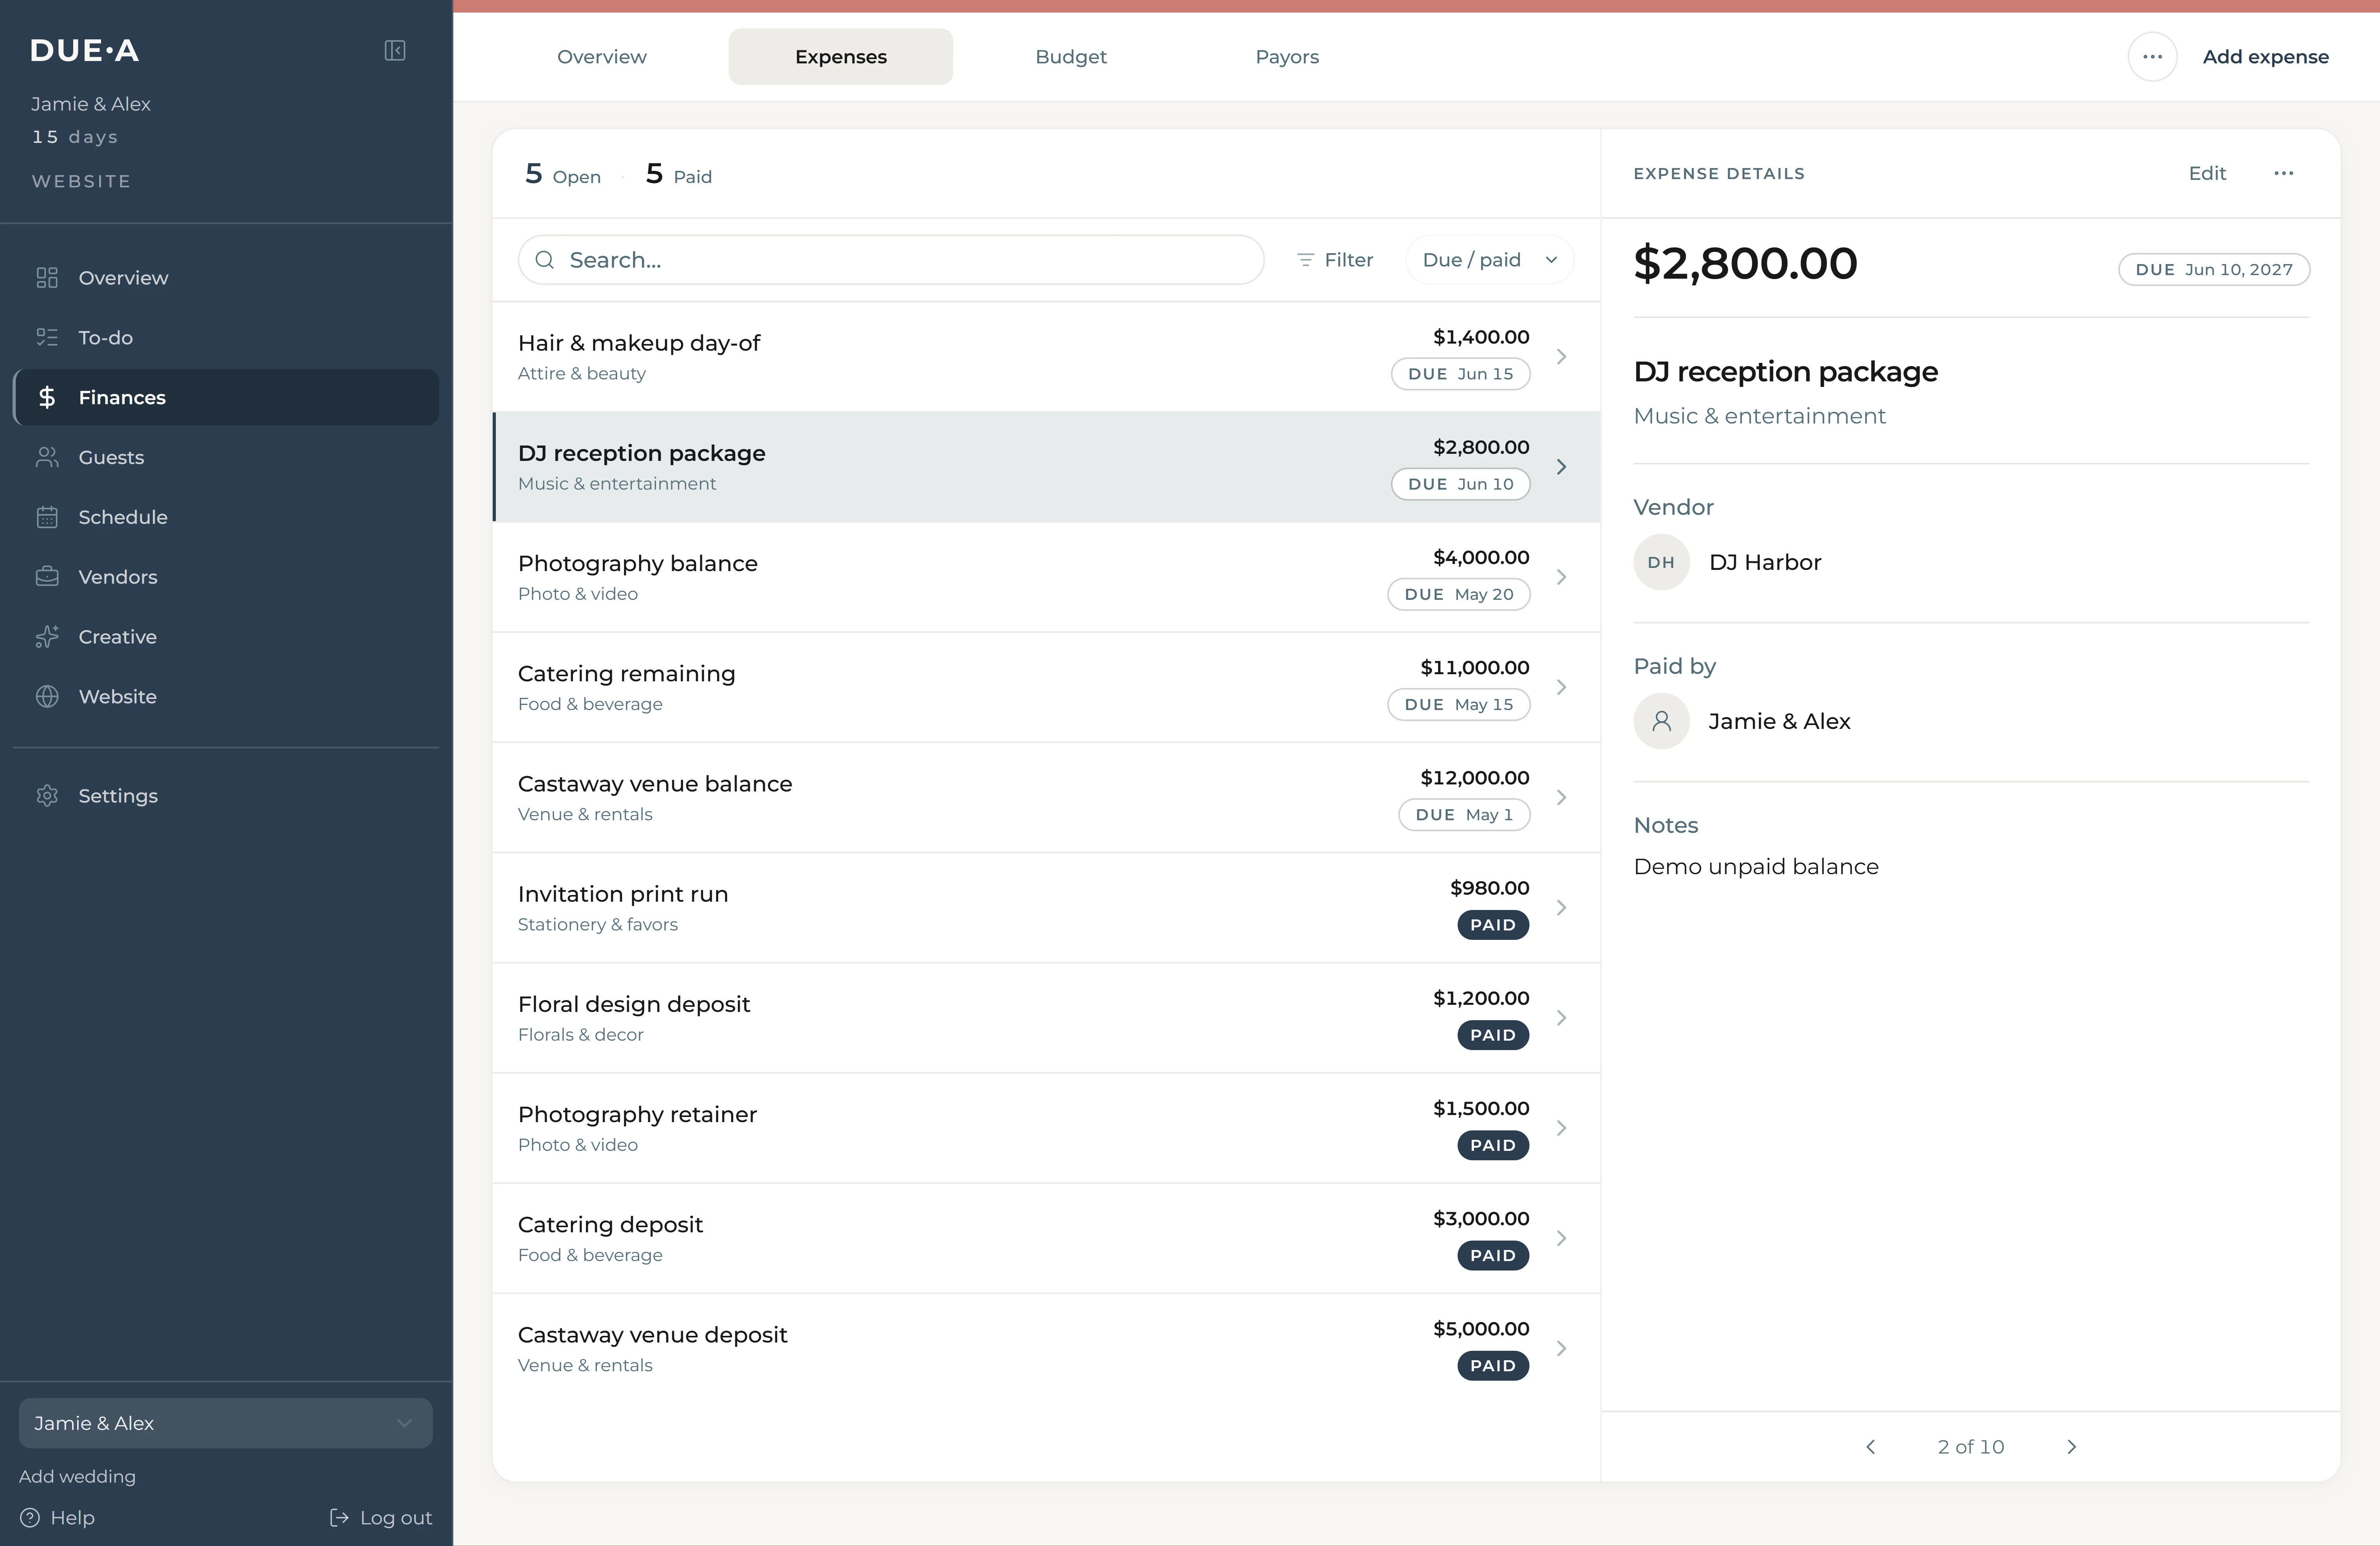Screen dimensions: 2380x1546
Task: Expand Floral design deposit chevron
Action: coord(1561,1018)
